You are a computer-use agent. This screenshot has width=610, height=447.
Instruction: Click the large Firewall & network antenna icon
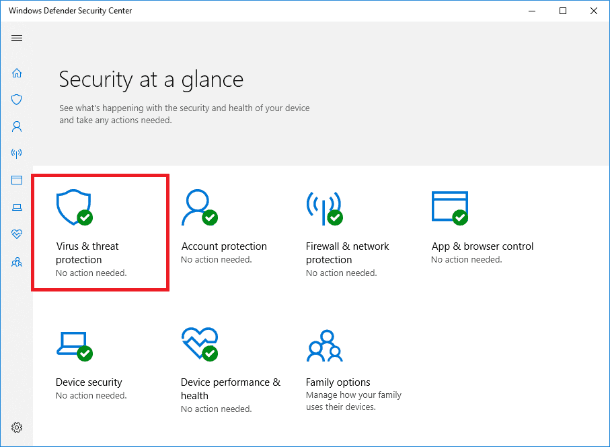click(324, 208)
